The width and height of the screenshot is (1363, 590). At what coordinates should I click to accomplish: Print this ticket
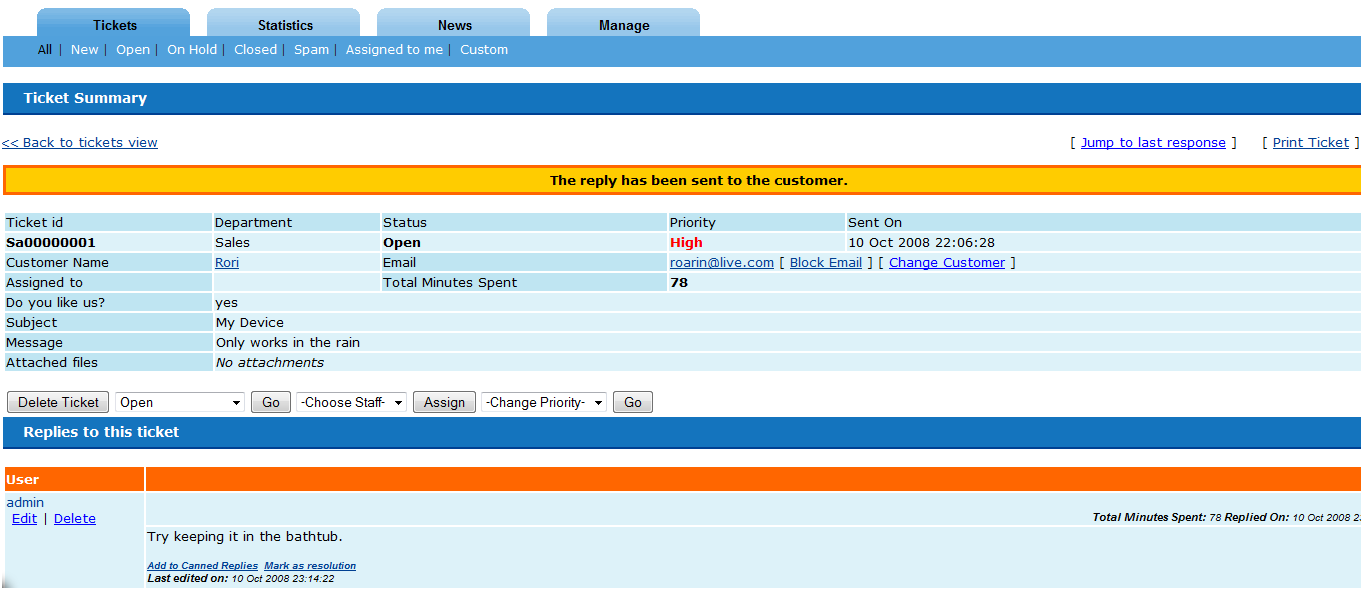(1310, 143)
